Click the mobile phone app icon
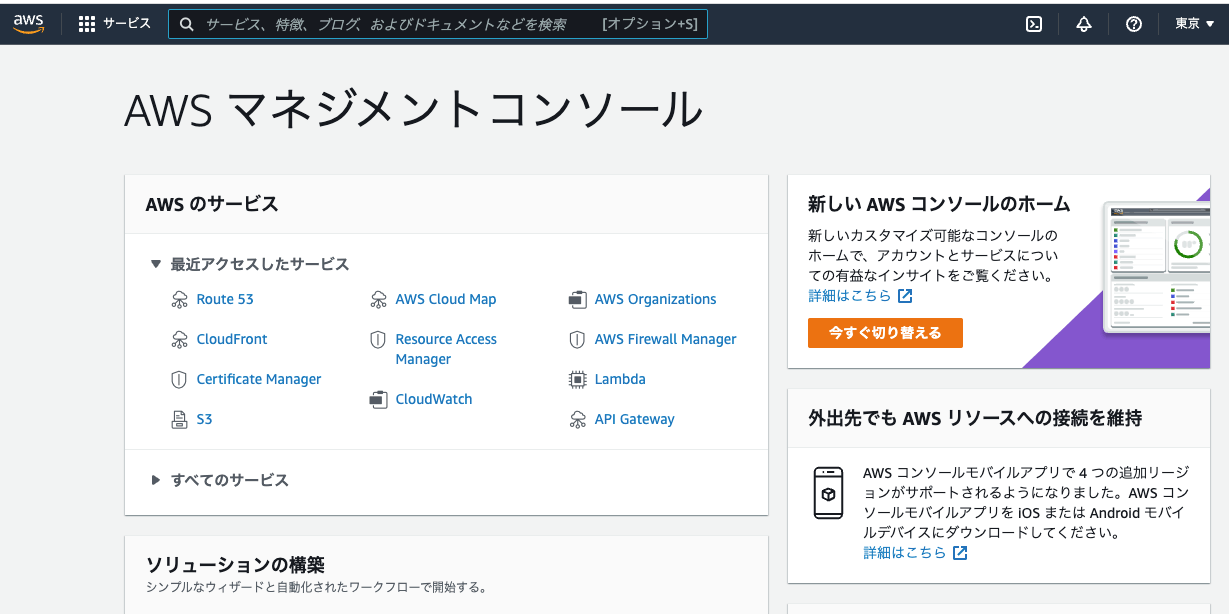This screenshot has width=1229, height=614. (x=828, y=493)
